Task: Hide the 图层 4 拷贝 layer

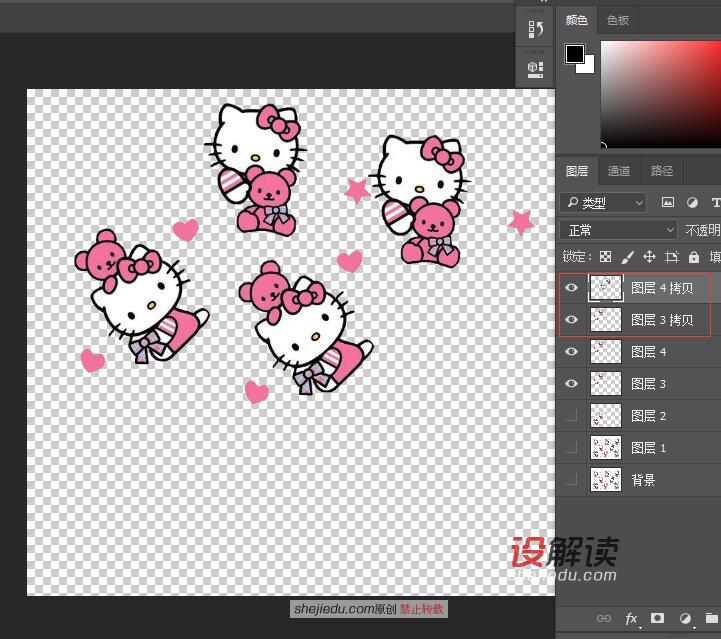Action: [x=572, y=289]
